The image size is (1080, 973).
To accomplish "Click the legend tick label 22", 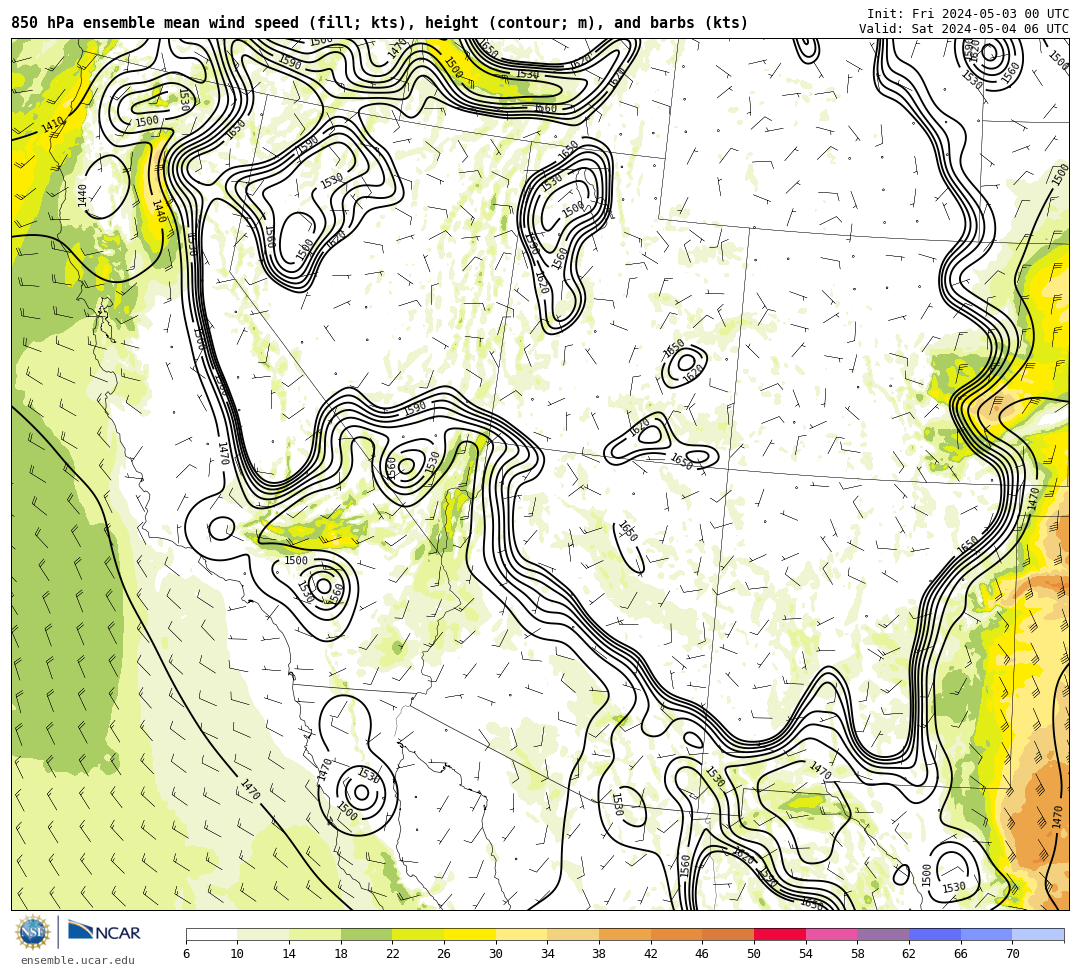I will (392, 954).
